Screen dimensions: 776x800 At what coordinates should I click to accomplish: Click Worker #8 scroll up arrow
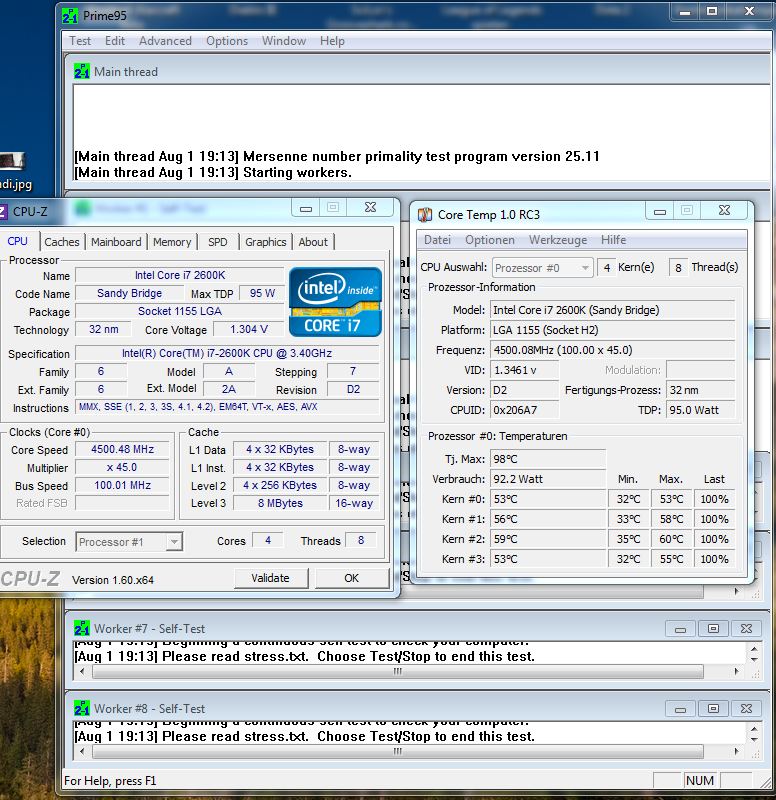pos(755,729)
